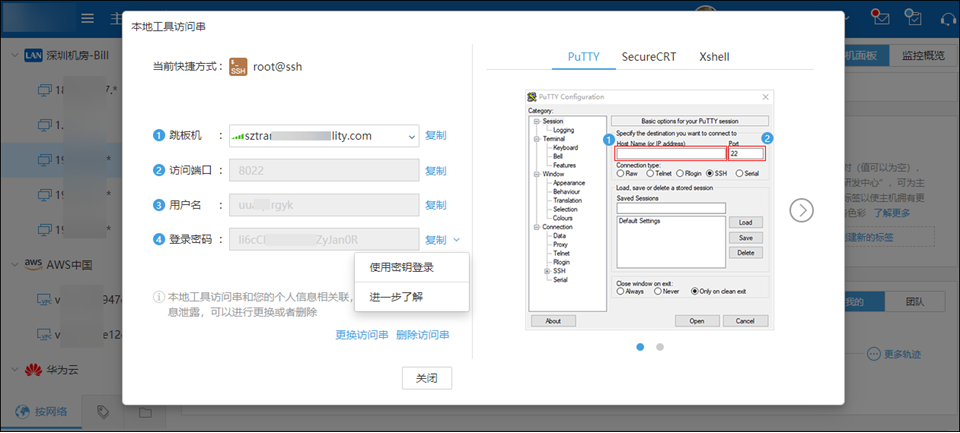Click the PuTTY Configuration tutorial image

(650, 210)
